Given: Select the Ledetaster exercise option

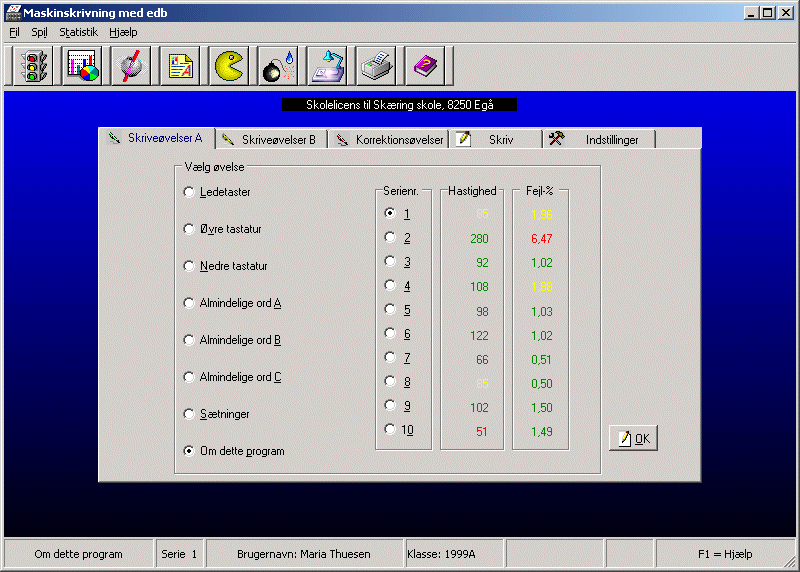Looking at the screenshot, I should tap(190, 192).
